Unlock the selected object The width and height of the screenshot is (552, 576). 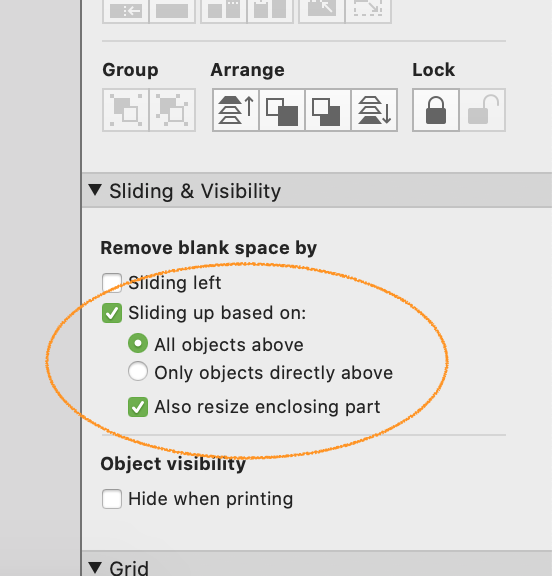tap(483, 110)
